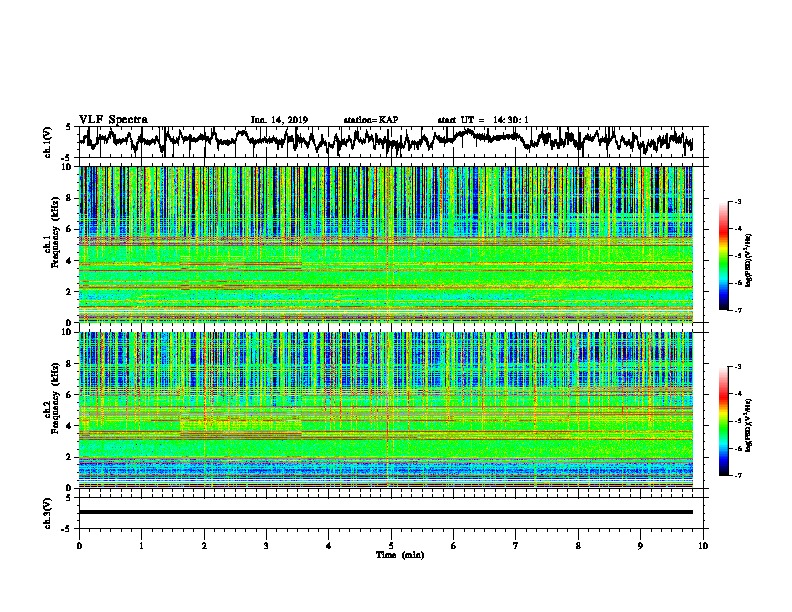Screen dimensions: 792x612
Task: Click the flat black ch.3 voltage trace
Action: click(x=385, y=512)
